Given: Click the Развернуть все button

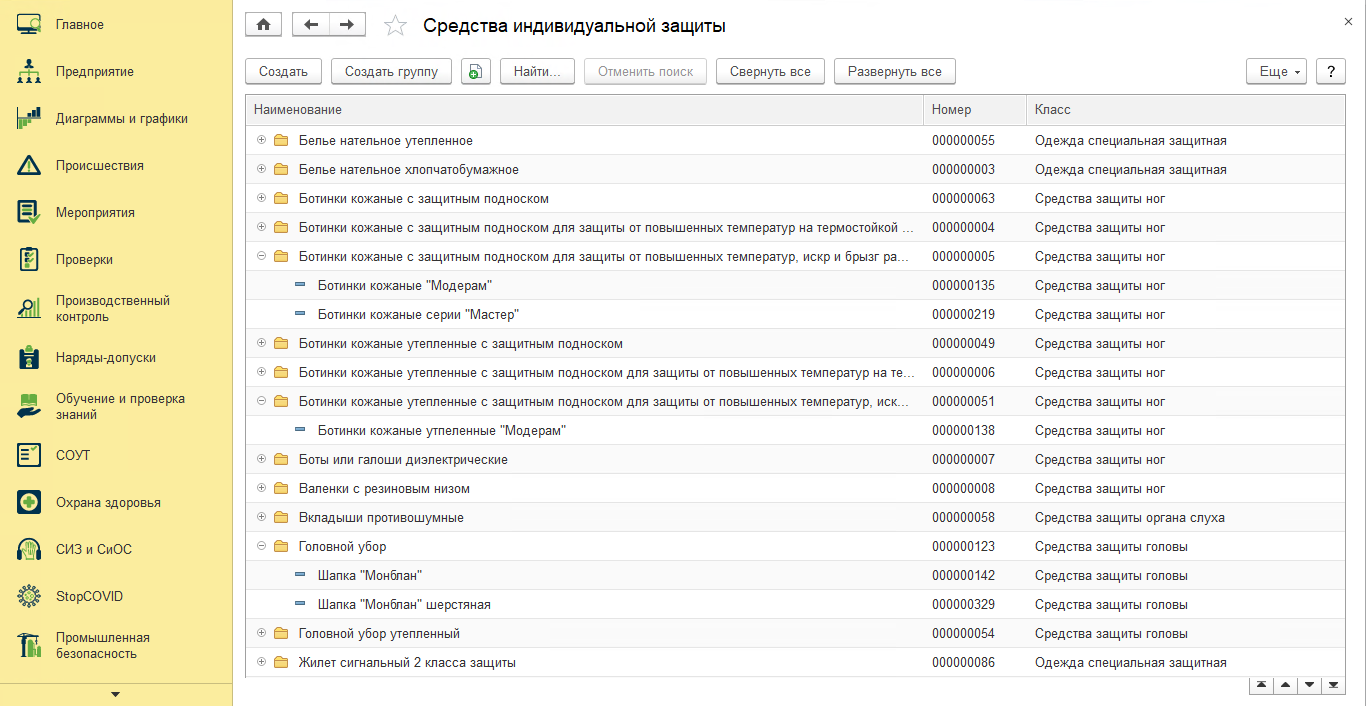Looking at the screenshot, I should click(x=894, y=72).
